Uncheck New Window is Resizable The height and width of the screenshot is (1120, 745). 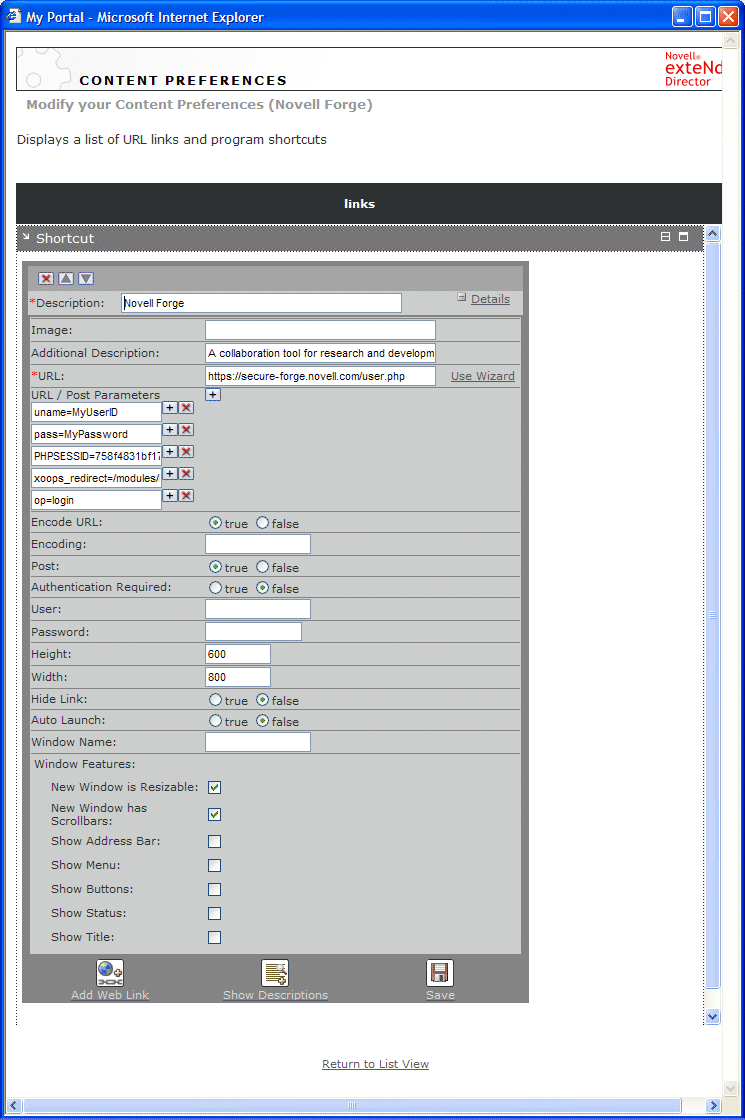(214, 788)
